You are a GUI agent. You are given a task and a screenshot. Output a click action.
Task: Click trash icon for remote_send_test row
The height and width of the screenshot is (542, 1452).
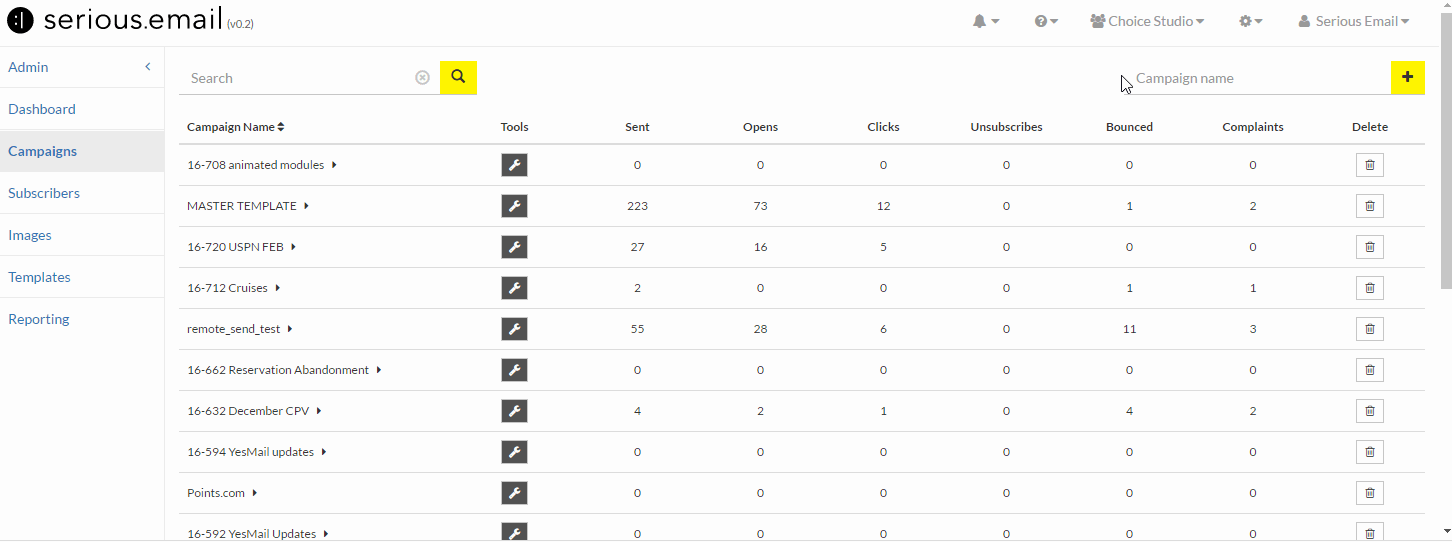(1370, 329)
